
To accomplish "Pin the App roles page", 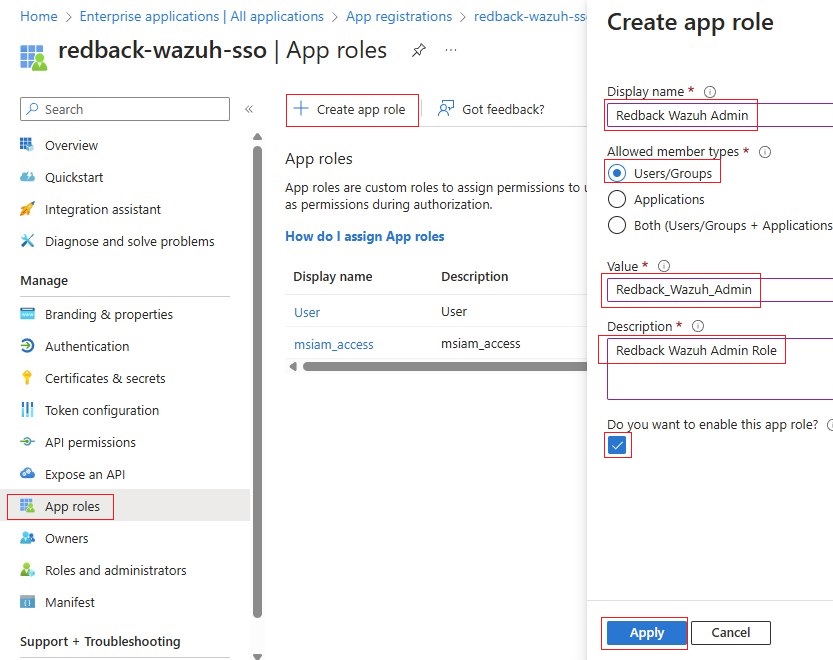I will (419, 50).
